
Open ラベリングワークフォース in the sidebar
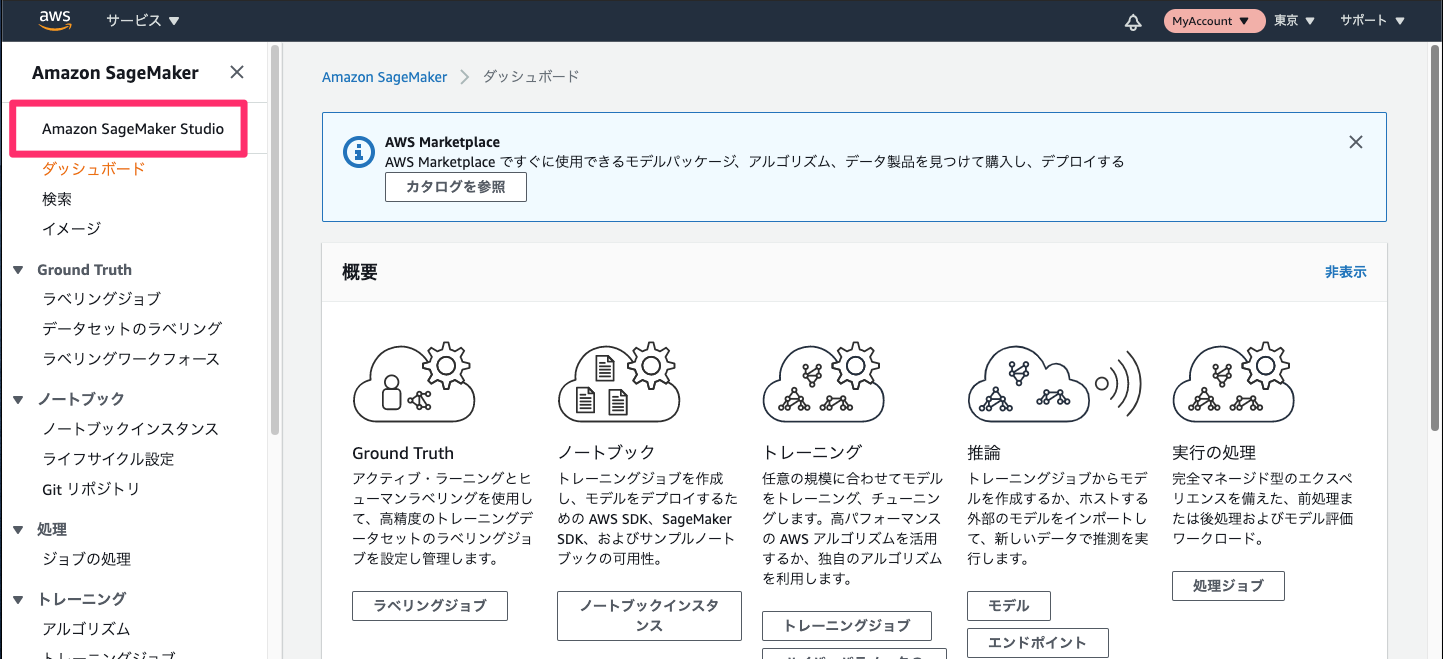pos(131,359)
